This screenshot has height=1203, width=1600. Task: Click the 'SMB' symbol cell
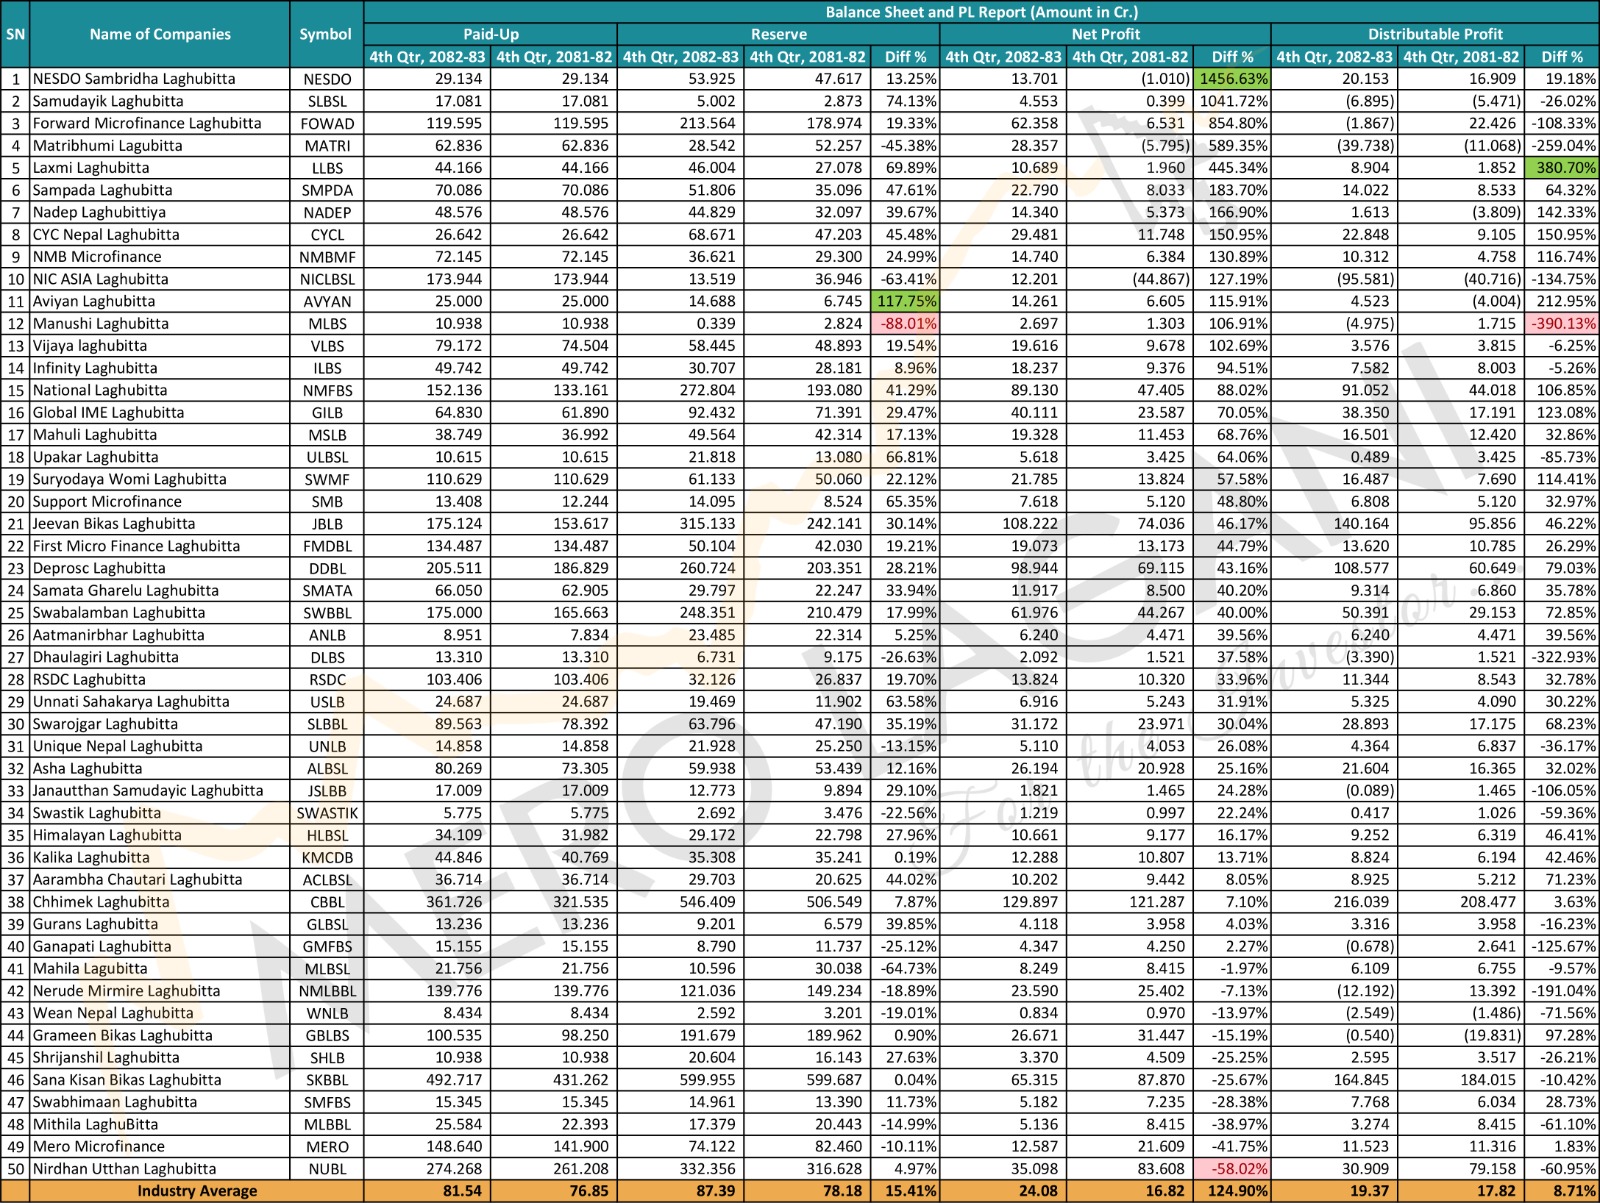pyautogui.click(x=327, y=501)
